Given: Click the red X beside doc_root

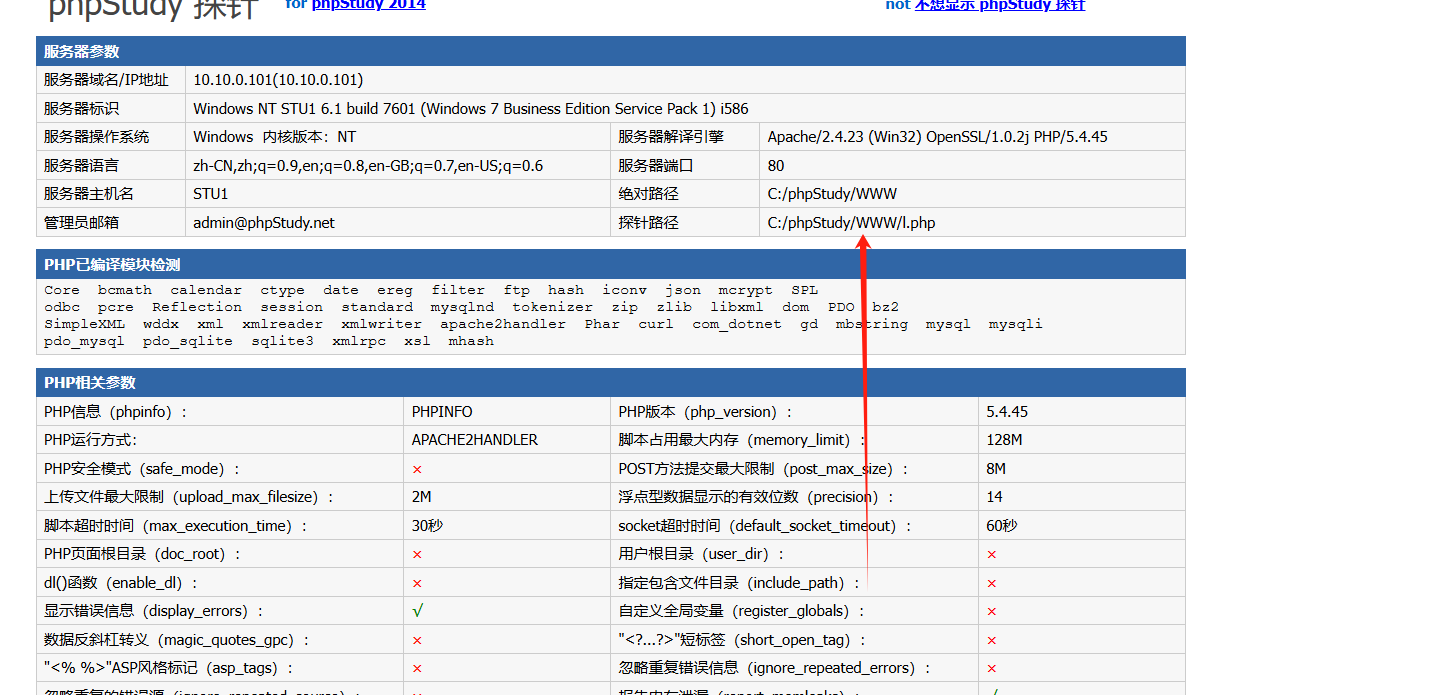Looking at the screenshot, I should click(417, 554).
